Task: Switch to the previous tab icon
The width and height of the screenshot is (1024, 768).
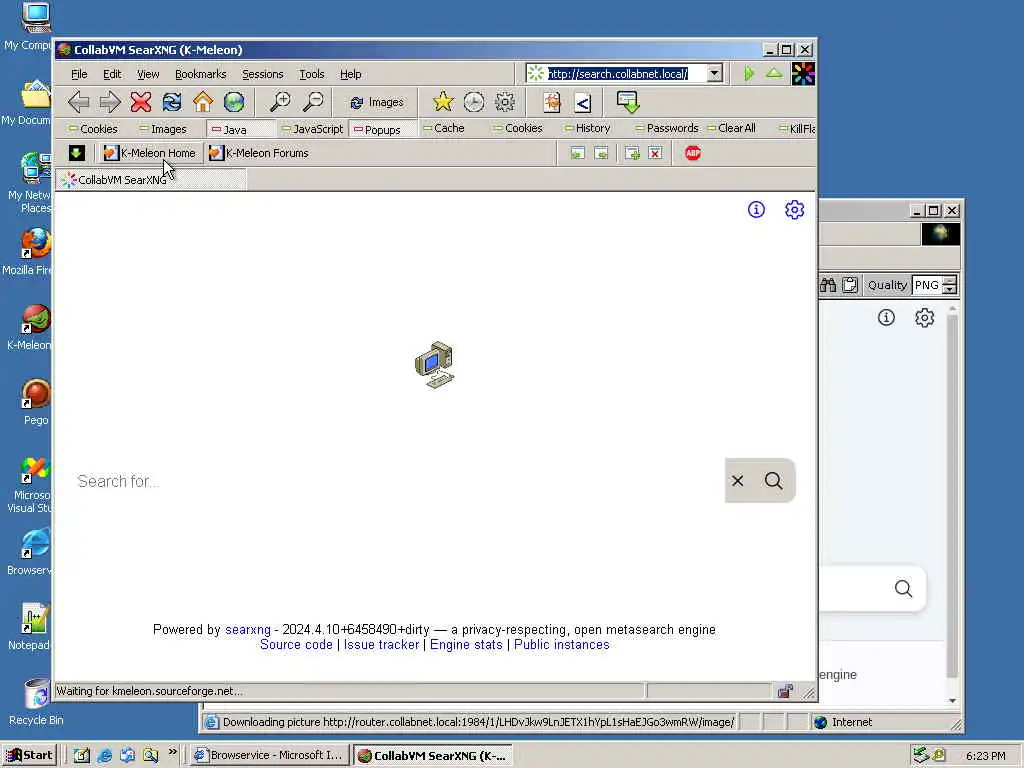Action: (577, 153)
